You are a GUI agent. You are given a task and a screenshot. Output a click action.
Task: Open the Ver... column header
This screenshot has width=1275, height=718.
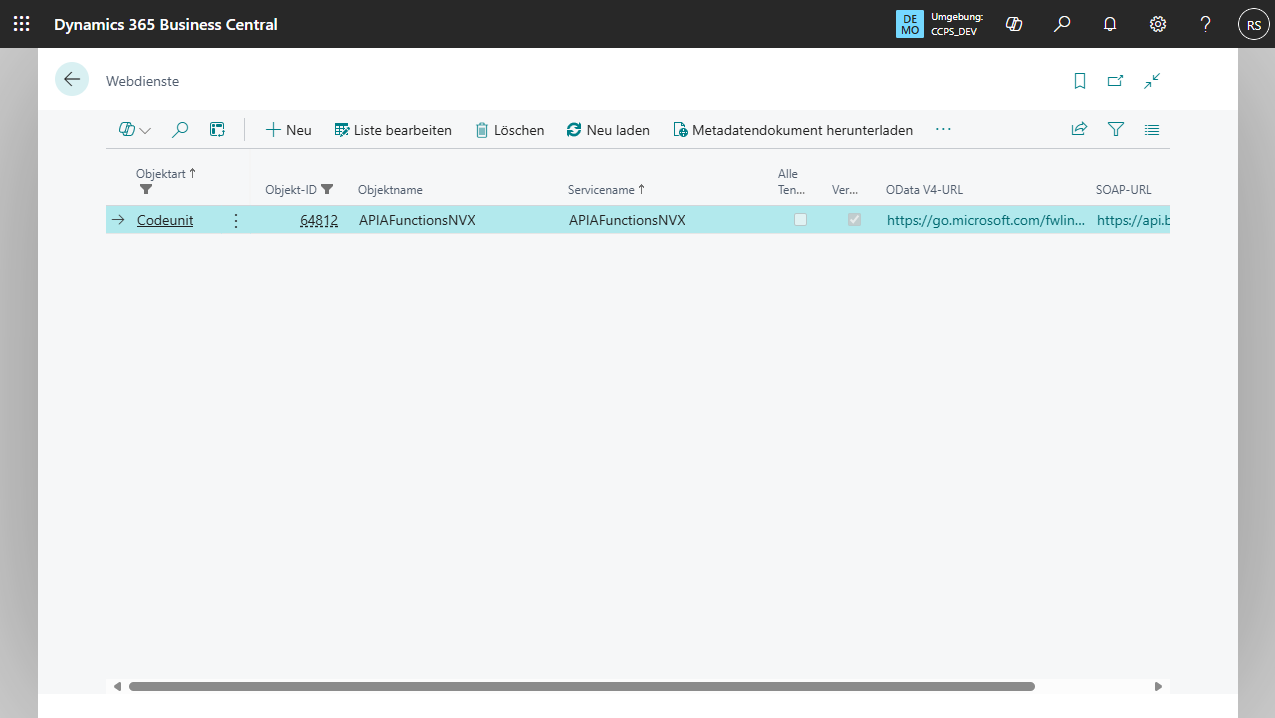coord(845,190)
